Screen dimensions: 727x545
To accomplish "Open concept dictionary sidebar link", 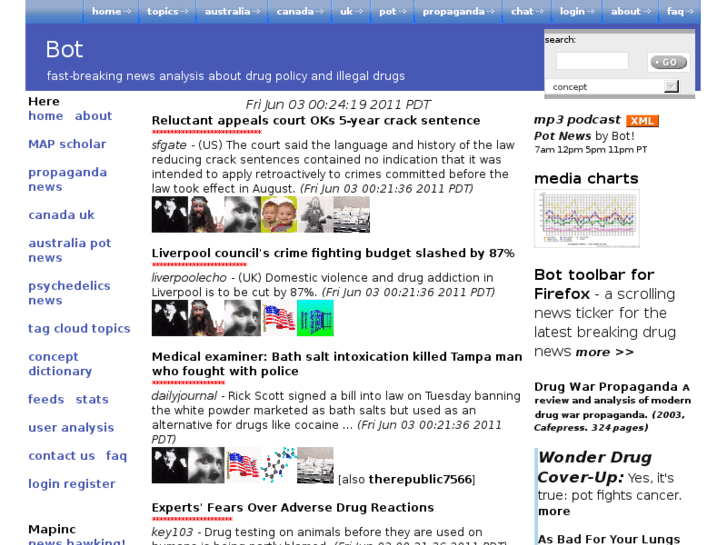I will point(60,364).
